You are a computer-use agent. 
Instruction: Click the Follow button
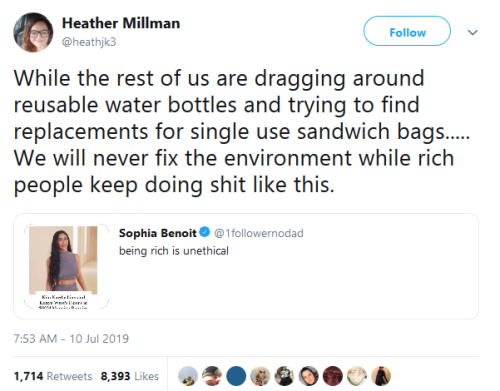click(x=407, y=31)
